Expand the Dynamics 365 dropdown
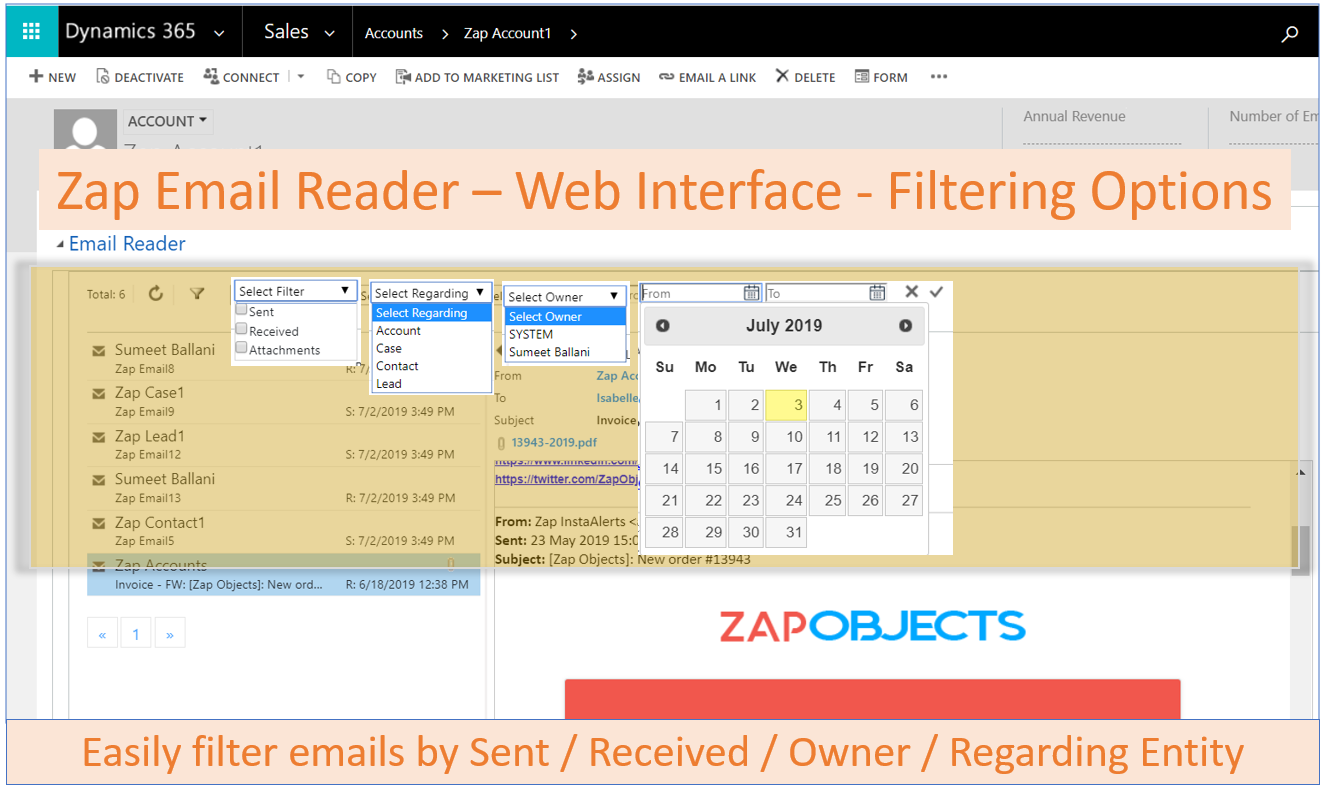Image resolution: width=1324 pixels, height=787 pixels. 219,34
